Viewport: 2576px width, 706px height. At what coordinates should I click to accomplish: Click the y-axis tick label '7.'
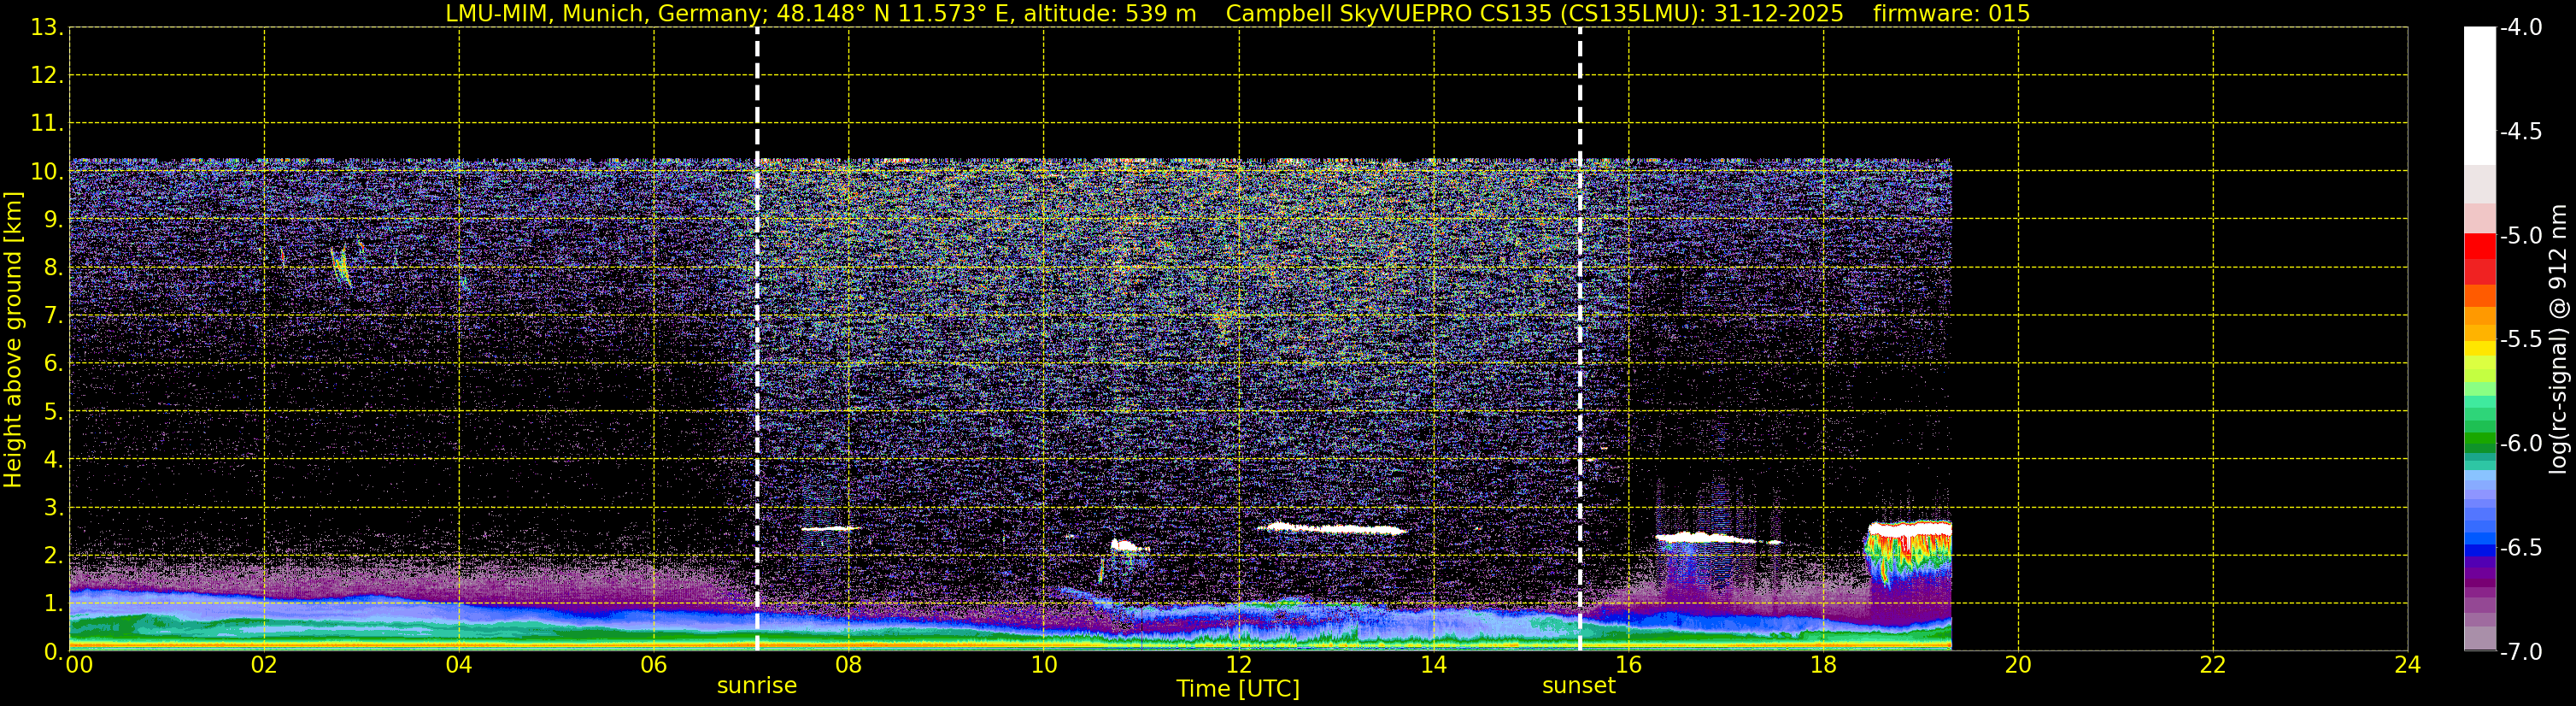click(x=53, y=315)
